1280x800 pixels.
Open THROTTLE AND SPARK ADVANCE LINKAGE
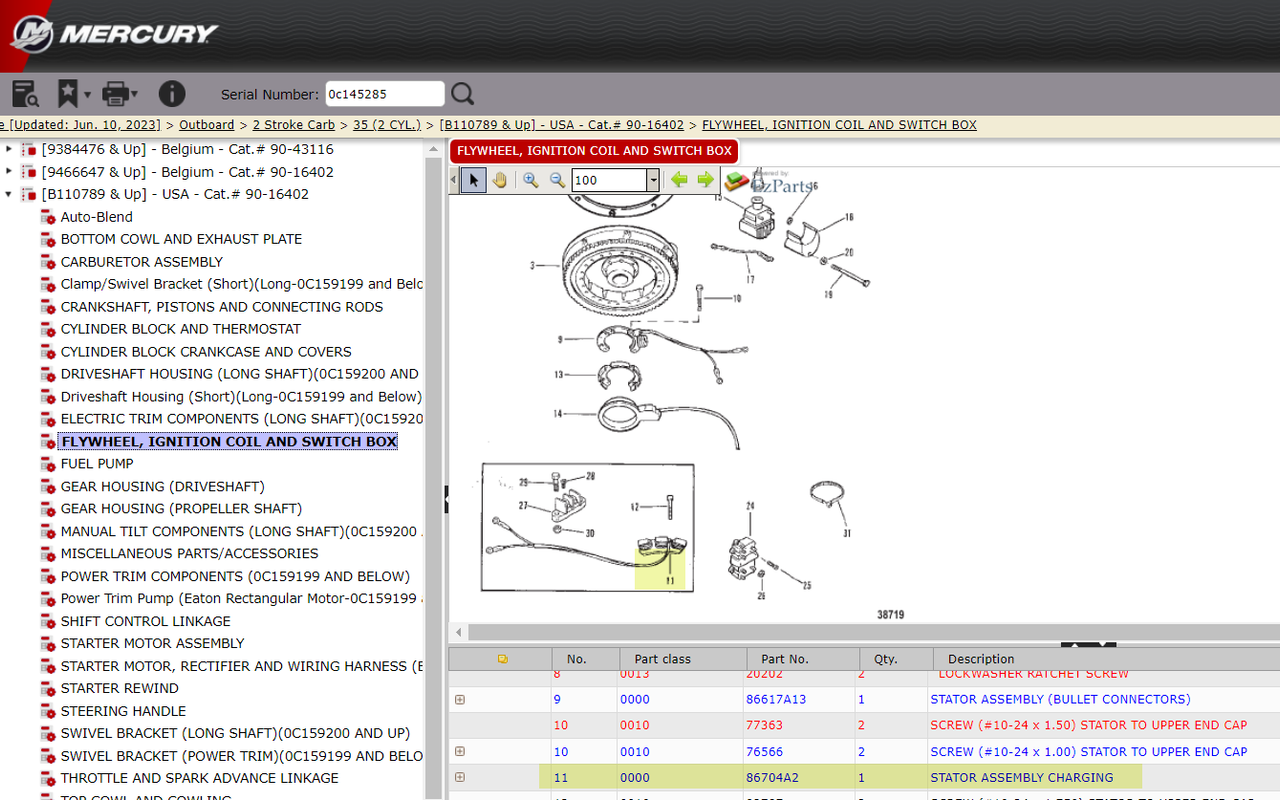[x=200, y=778]
